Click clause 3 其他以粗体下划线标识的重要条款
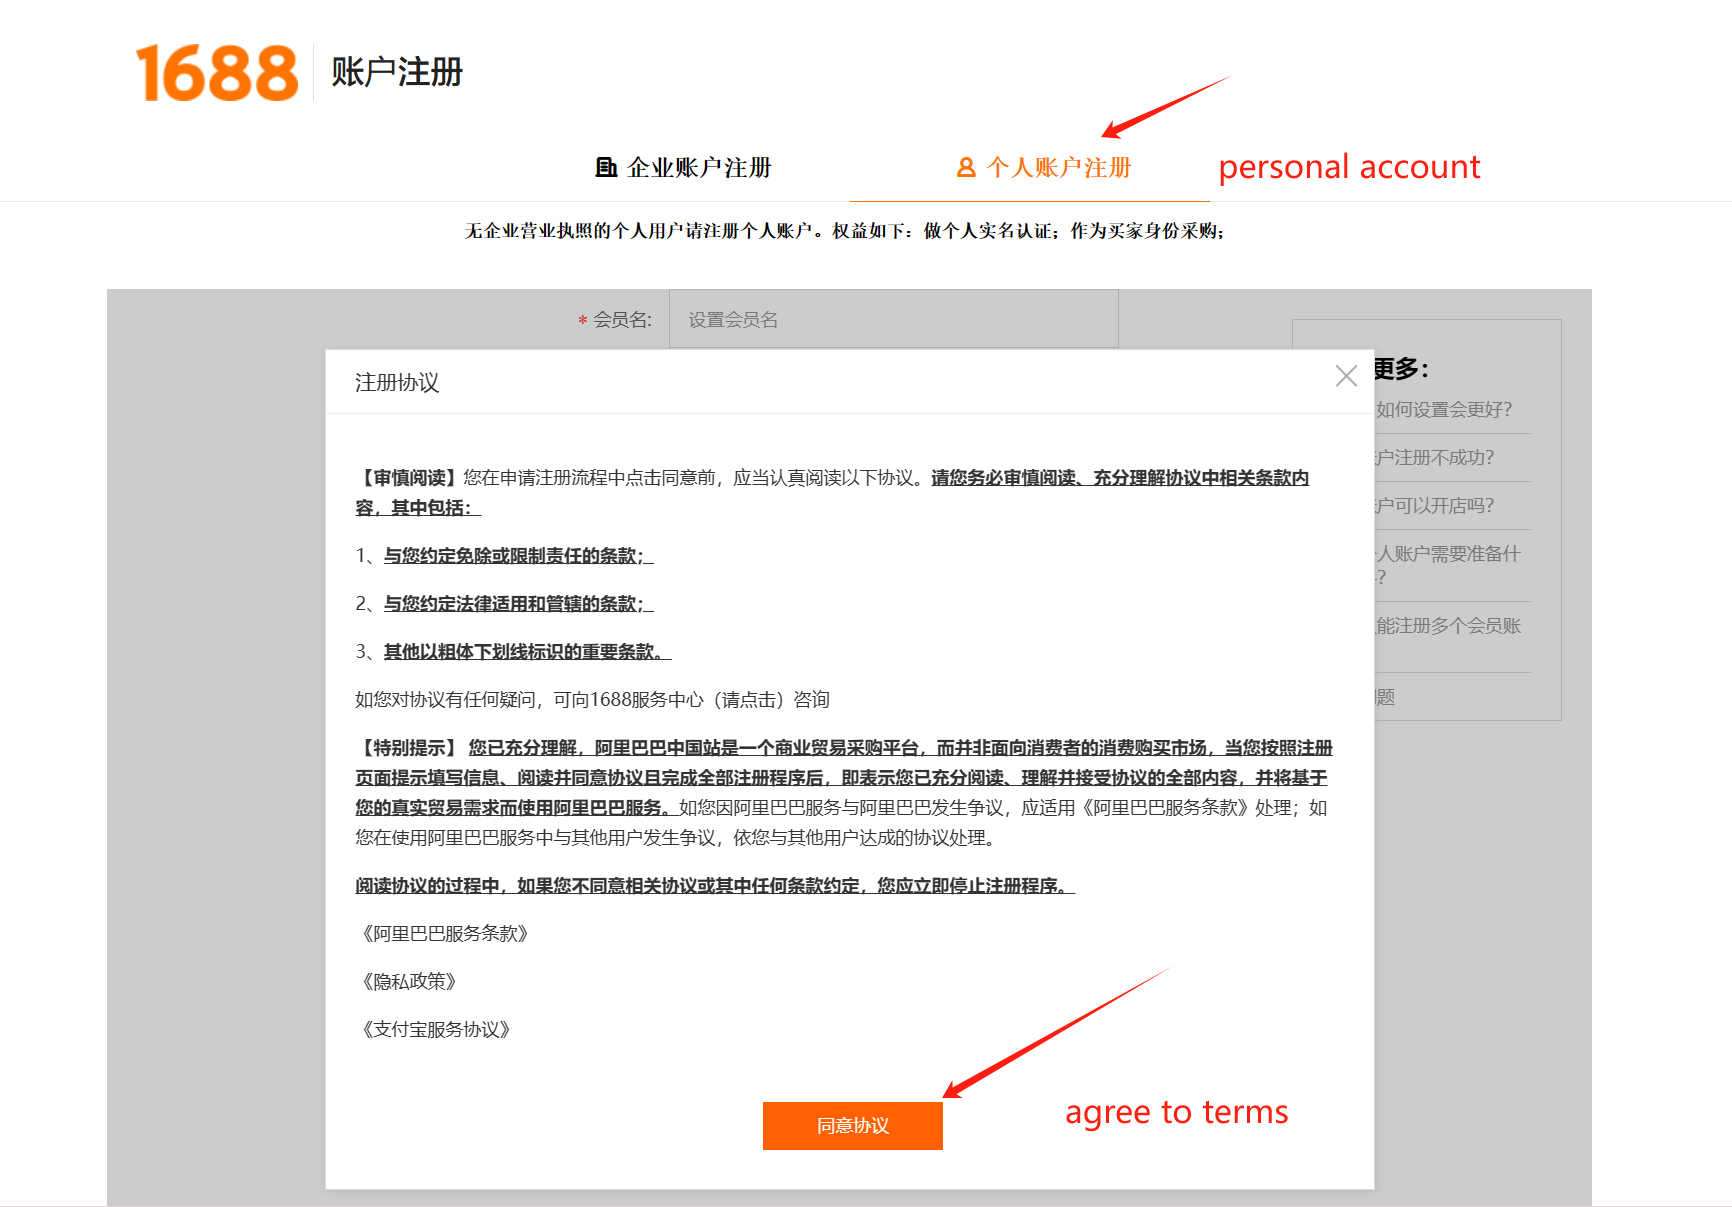The image size is (1732, 1207). coord(528,652)
